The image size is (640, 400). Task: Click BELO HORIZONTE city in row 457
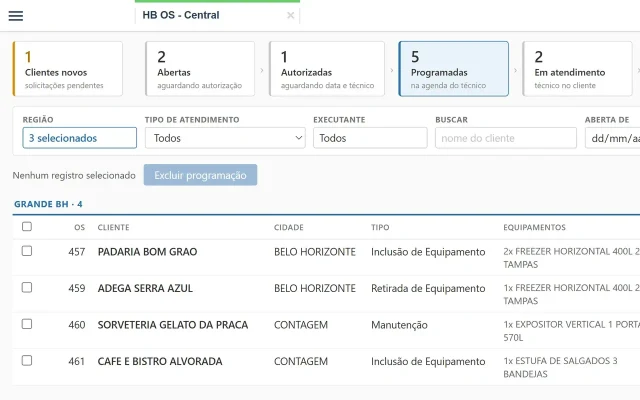(x=315, y=252)
